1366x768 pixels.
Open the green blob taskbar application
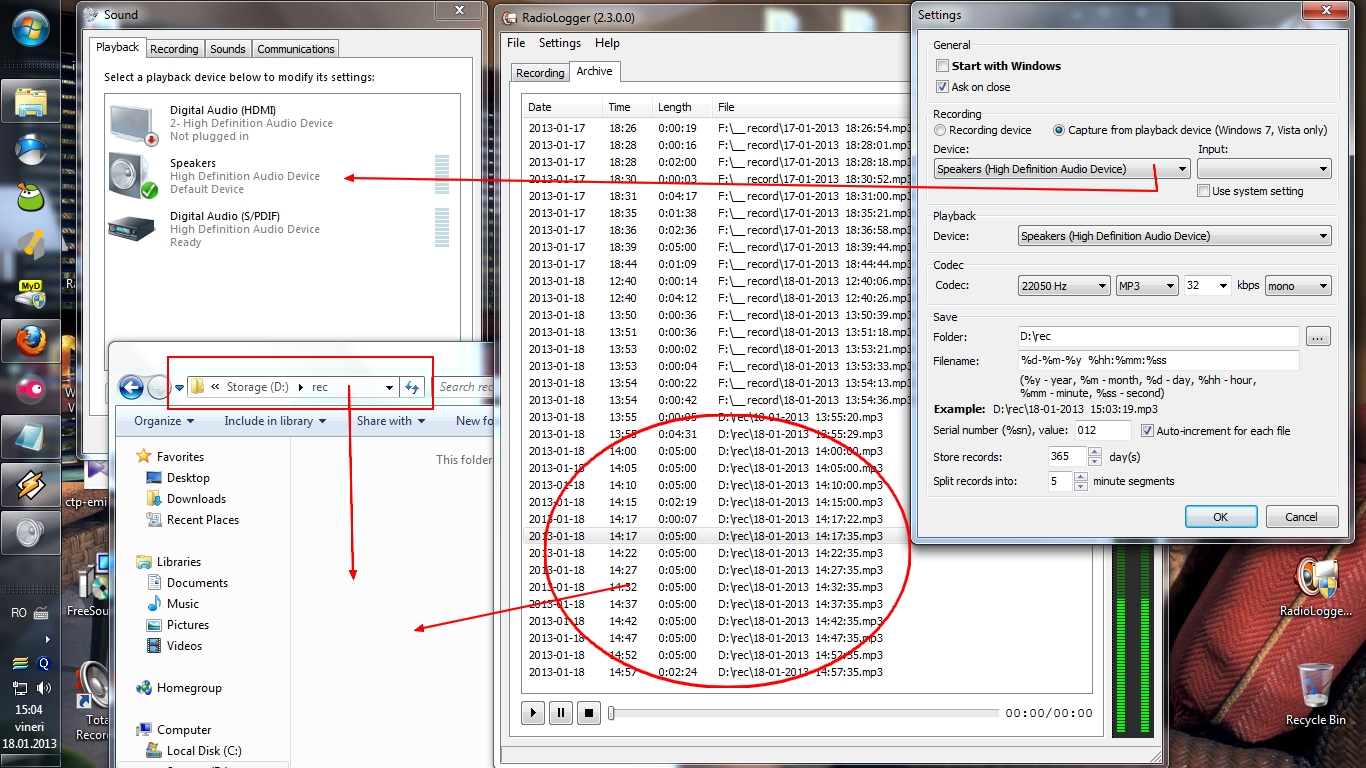(32, 197)
